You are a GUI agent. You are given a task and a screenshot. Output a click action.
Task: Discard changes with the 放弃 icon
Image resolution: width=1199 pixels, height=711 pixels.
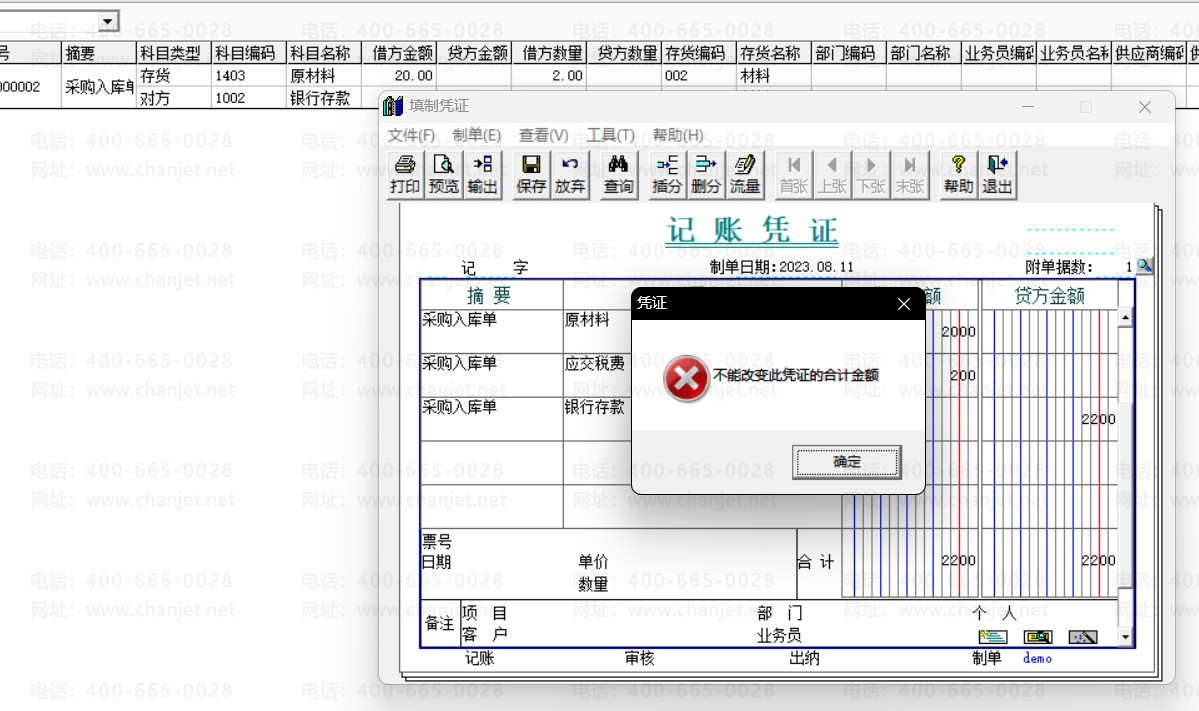(570, 174)
